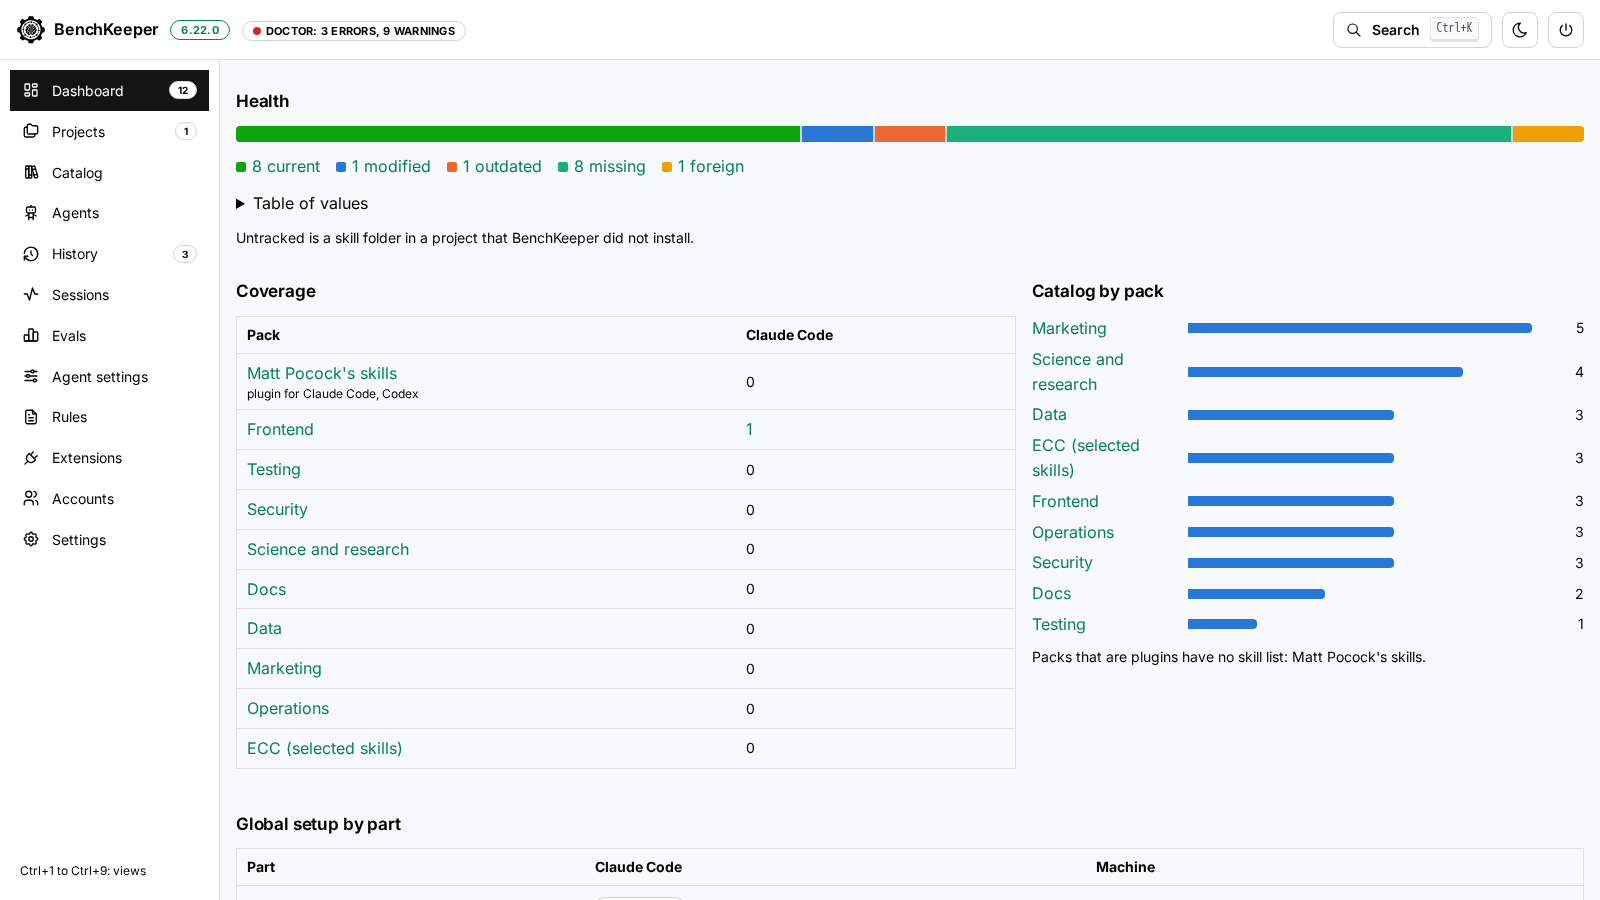
Task: Open Docs pack in Catalog by pack
Action: click(x=1051, y=593)
